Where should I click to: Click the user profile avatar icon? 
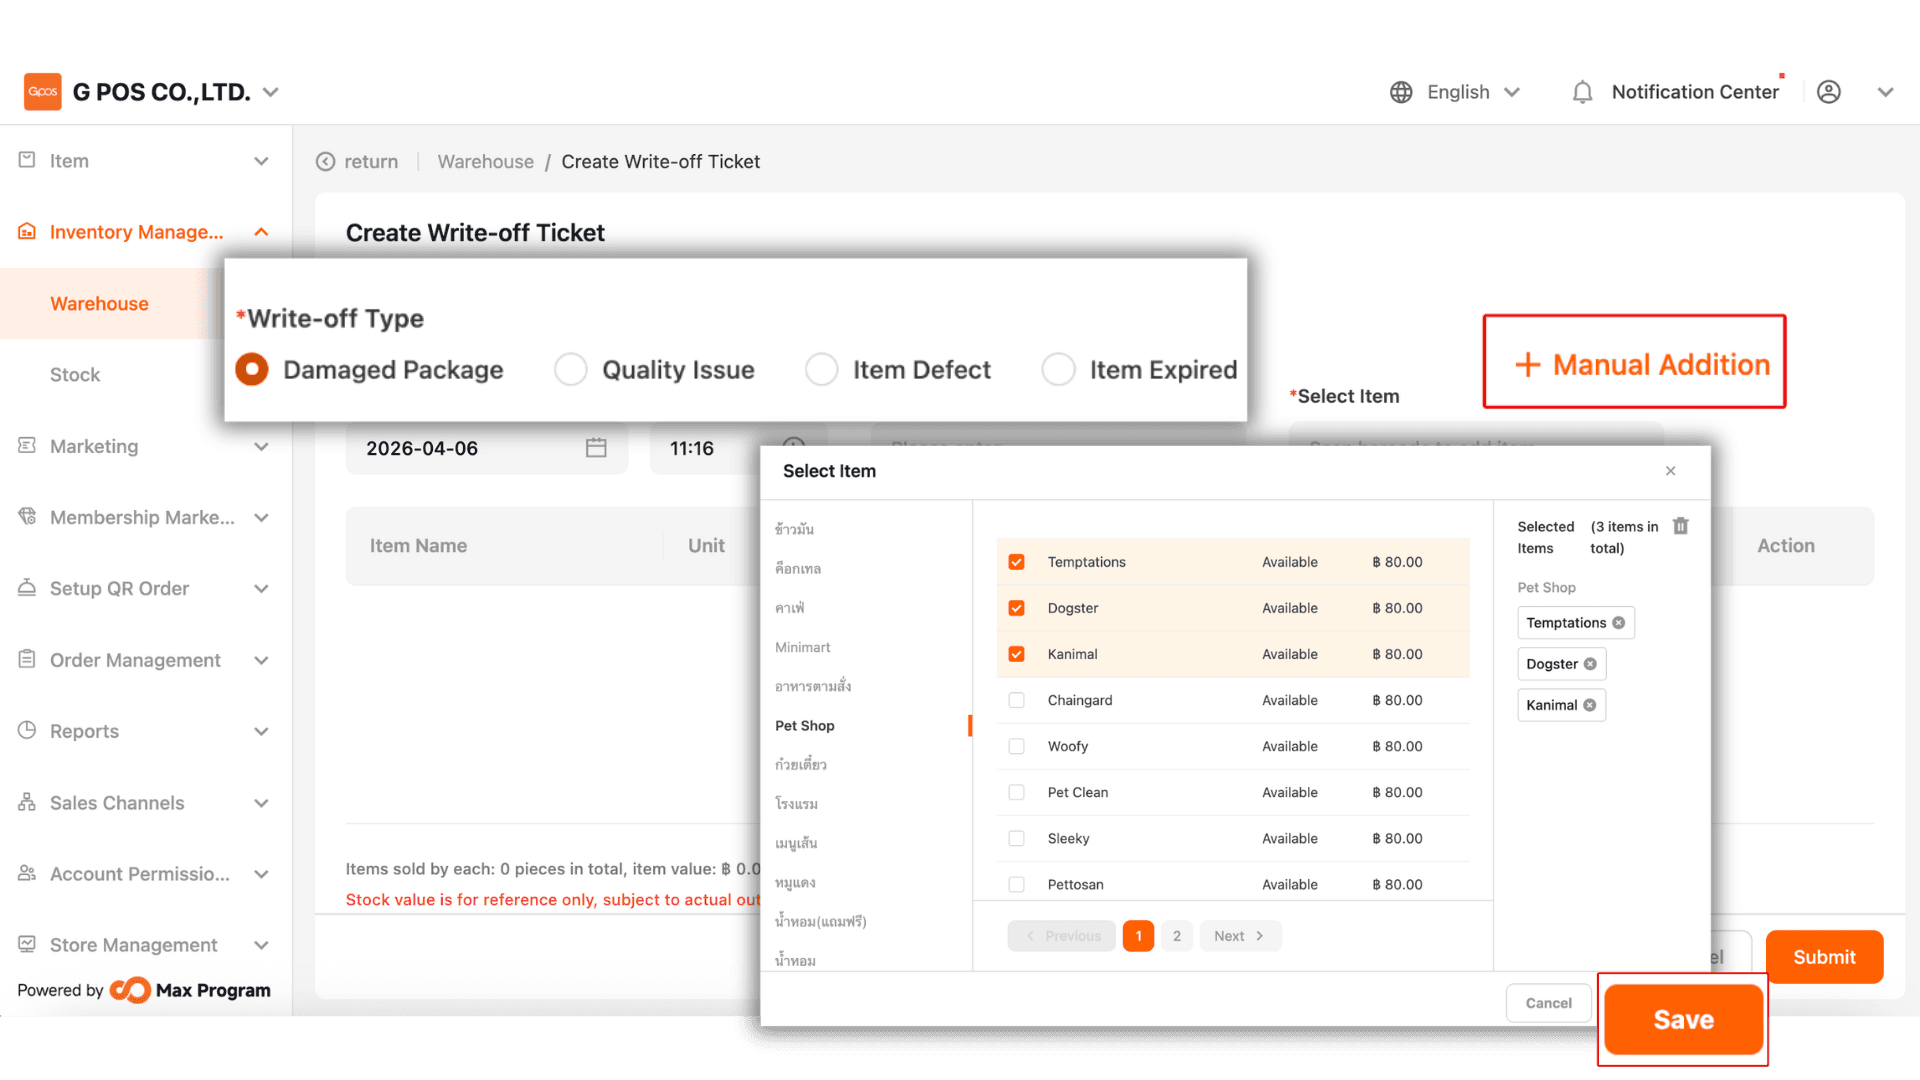pos(1828,92)
